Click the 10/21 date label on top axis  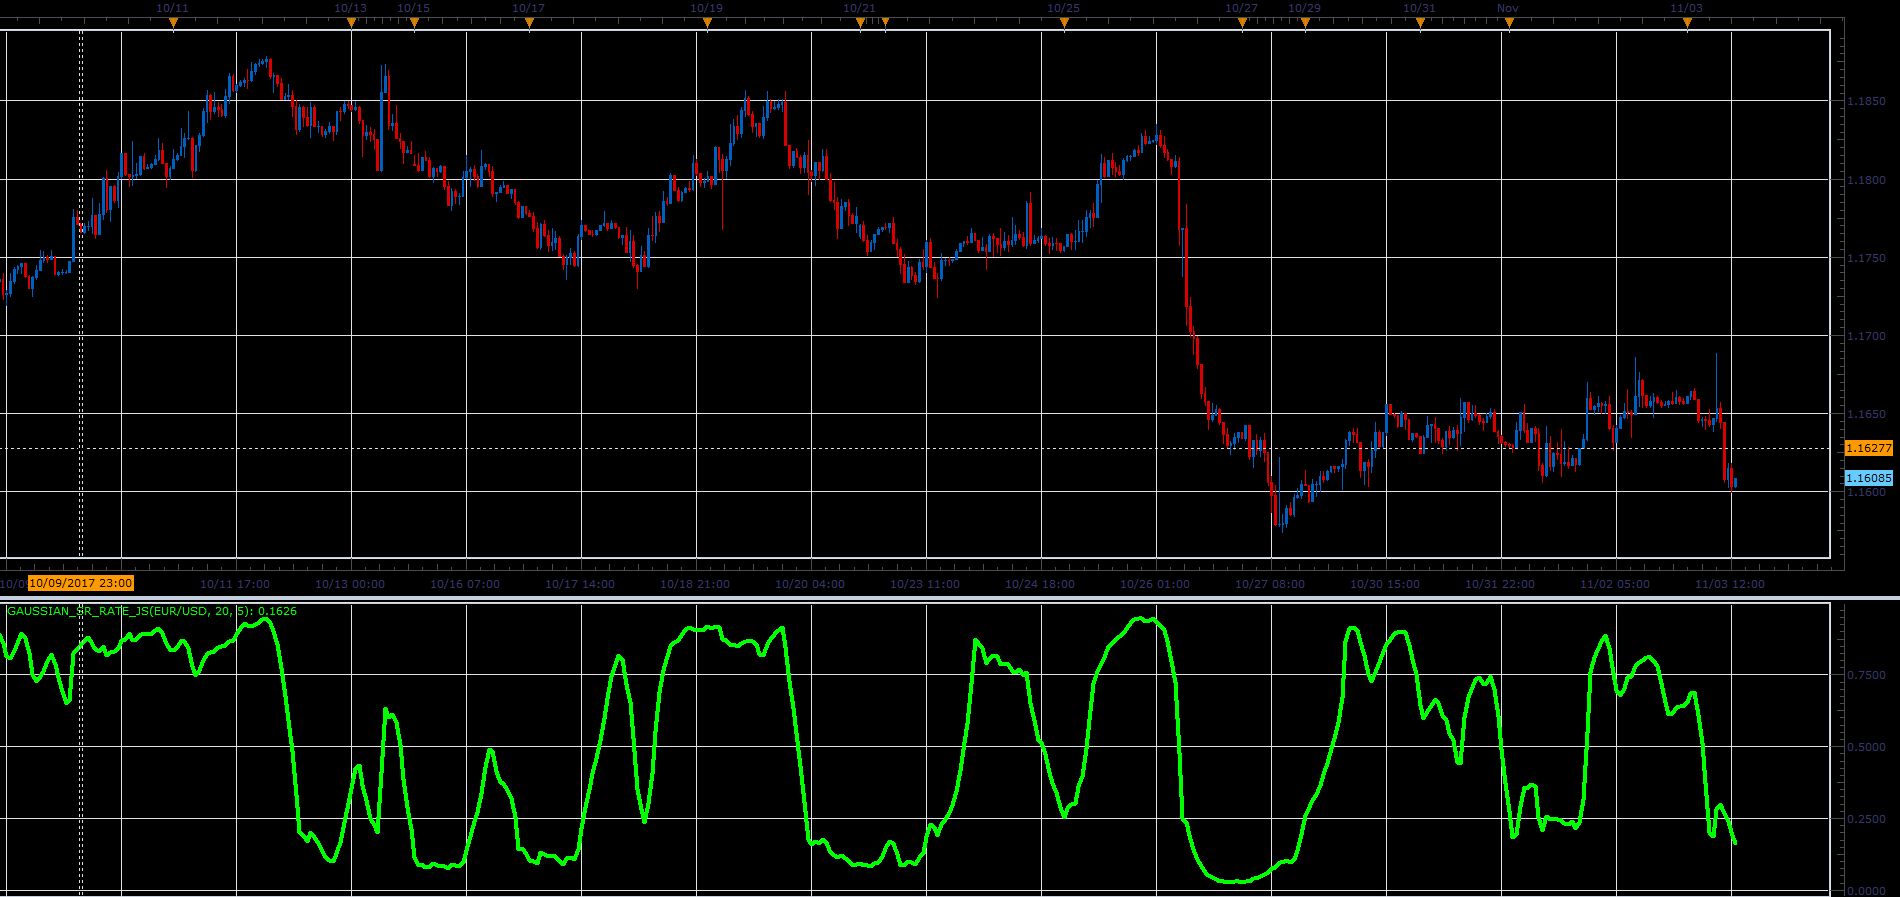859,8
